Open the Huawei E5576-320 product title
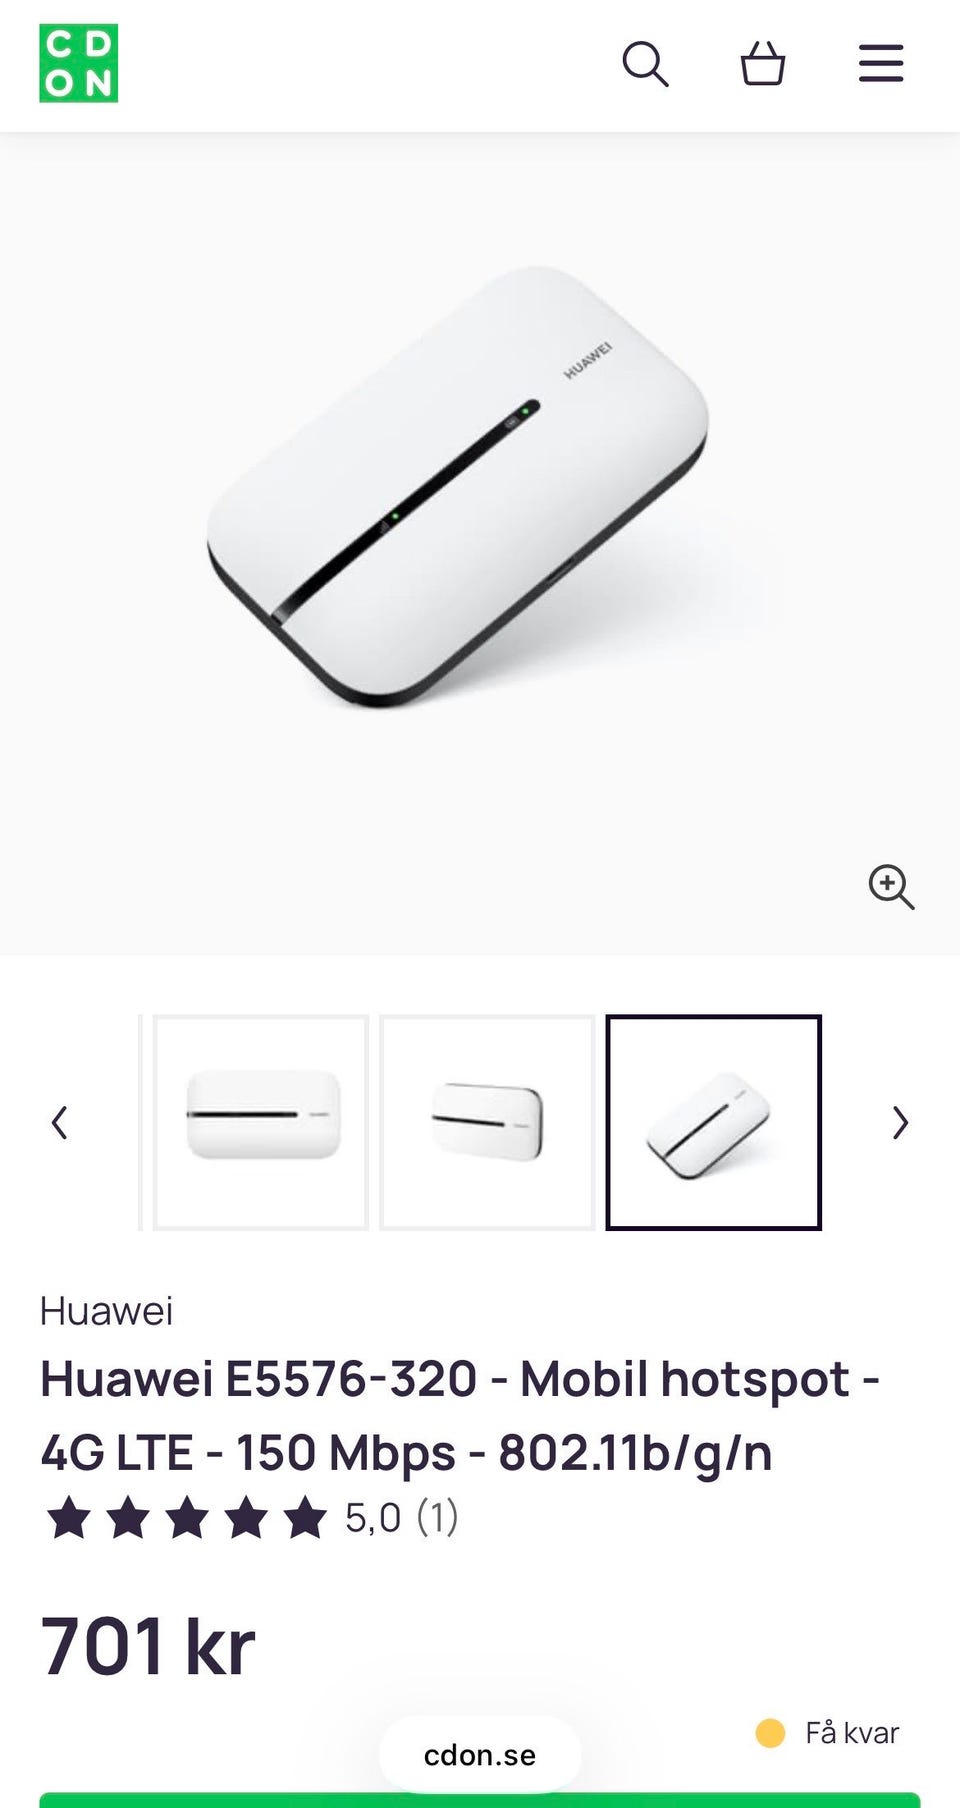This screenshot has height=1808, width=960. point(460,1416)
